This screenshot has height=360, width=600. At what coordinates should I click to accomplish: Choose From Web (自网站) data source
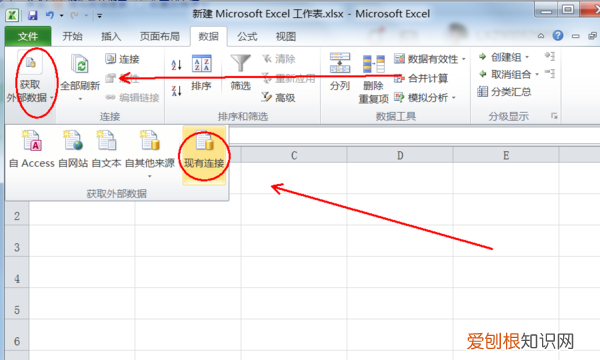tap(73, 150)
